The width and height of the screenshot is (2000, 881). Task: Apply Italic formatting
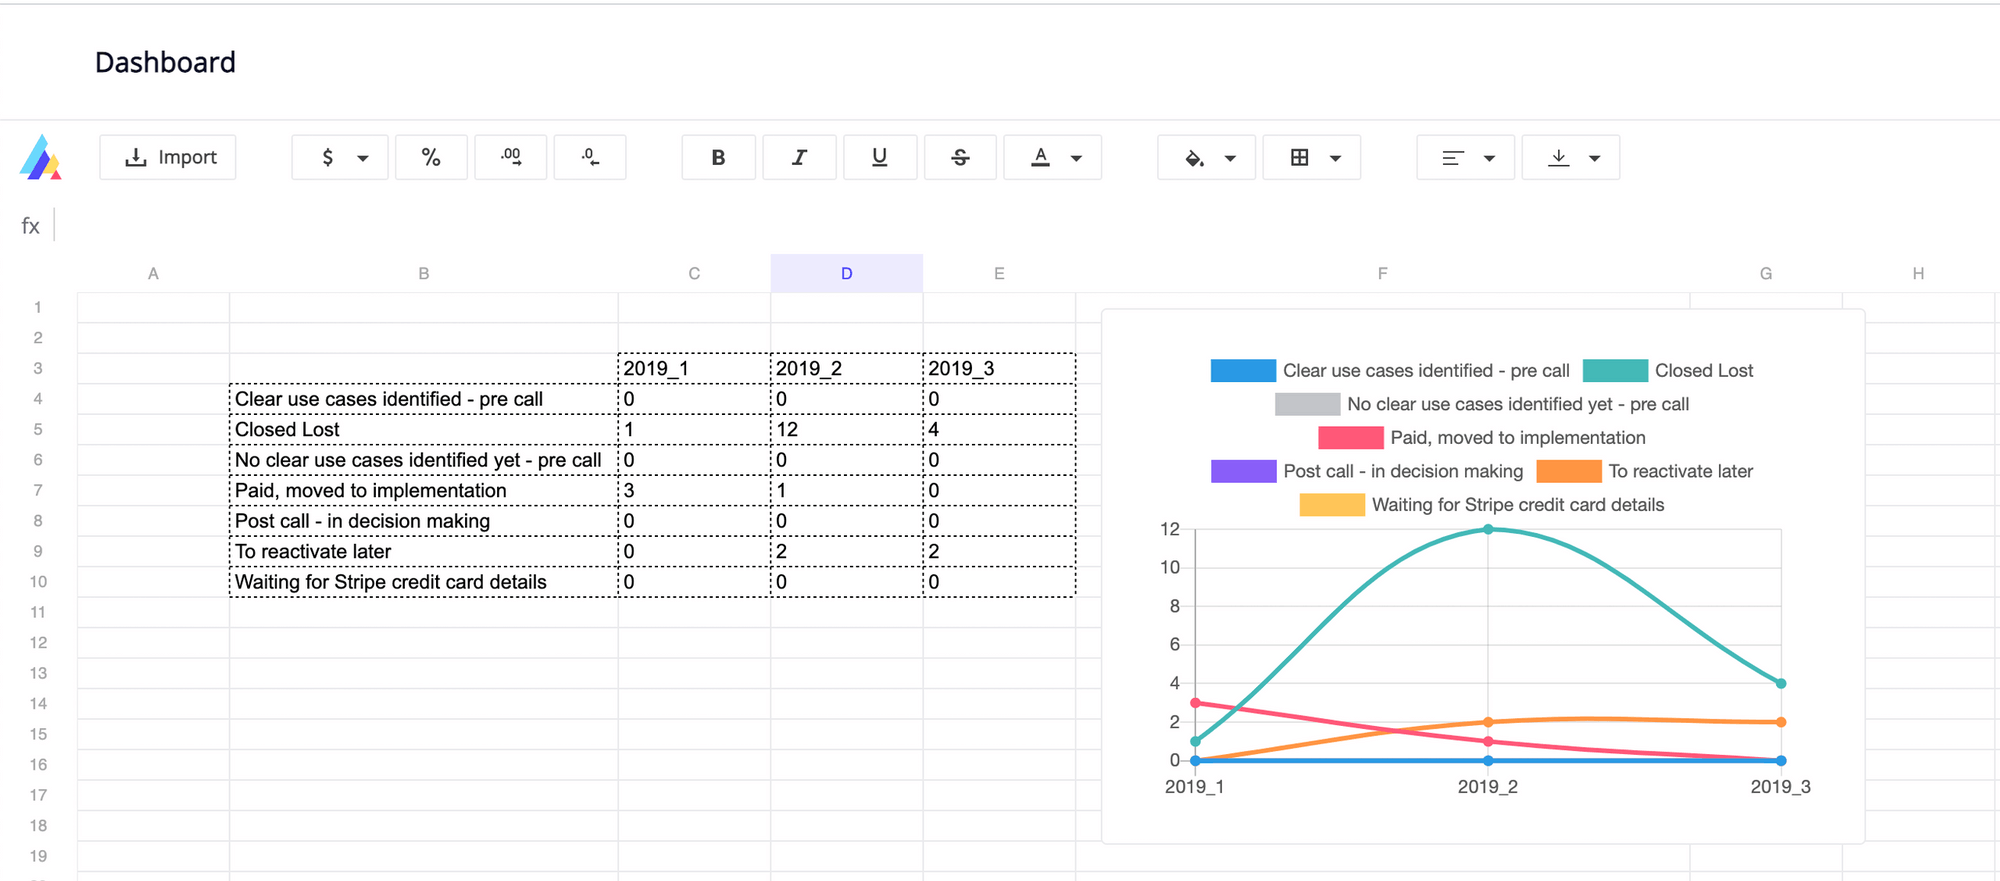(x=799, y=157)
